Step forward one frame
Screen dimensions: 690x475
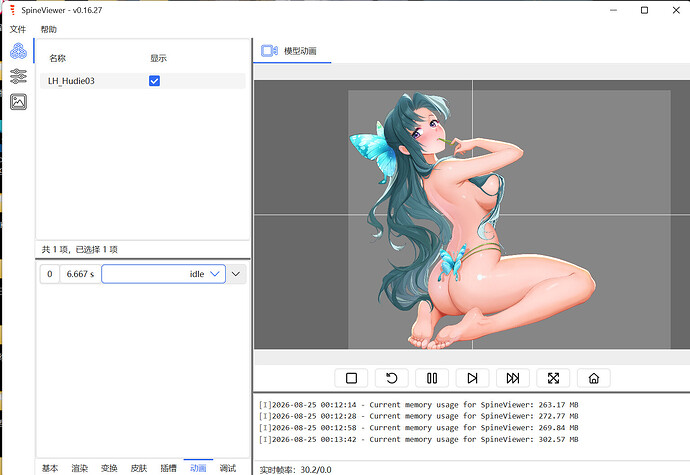(x=473, y=378)
